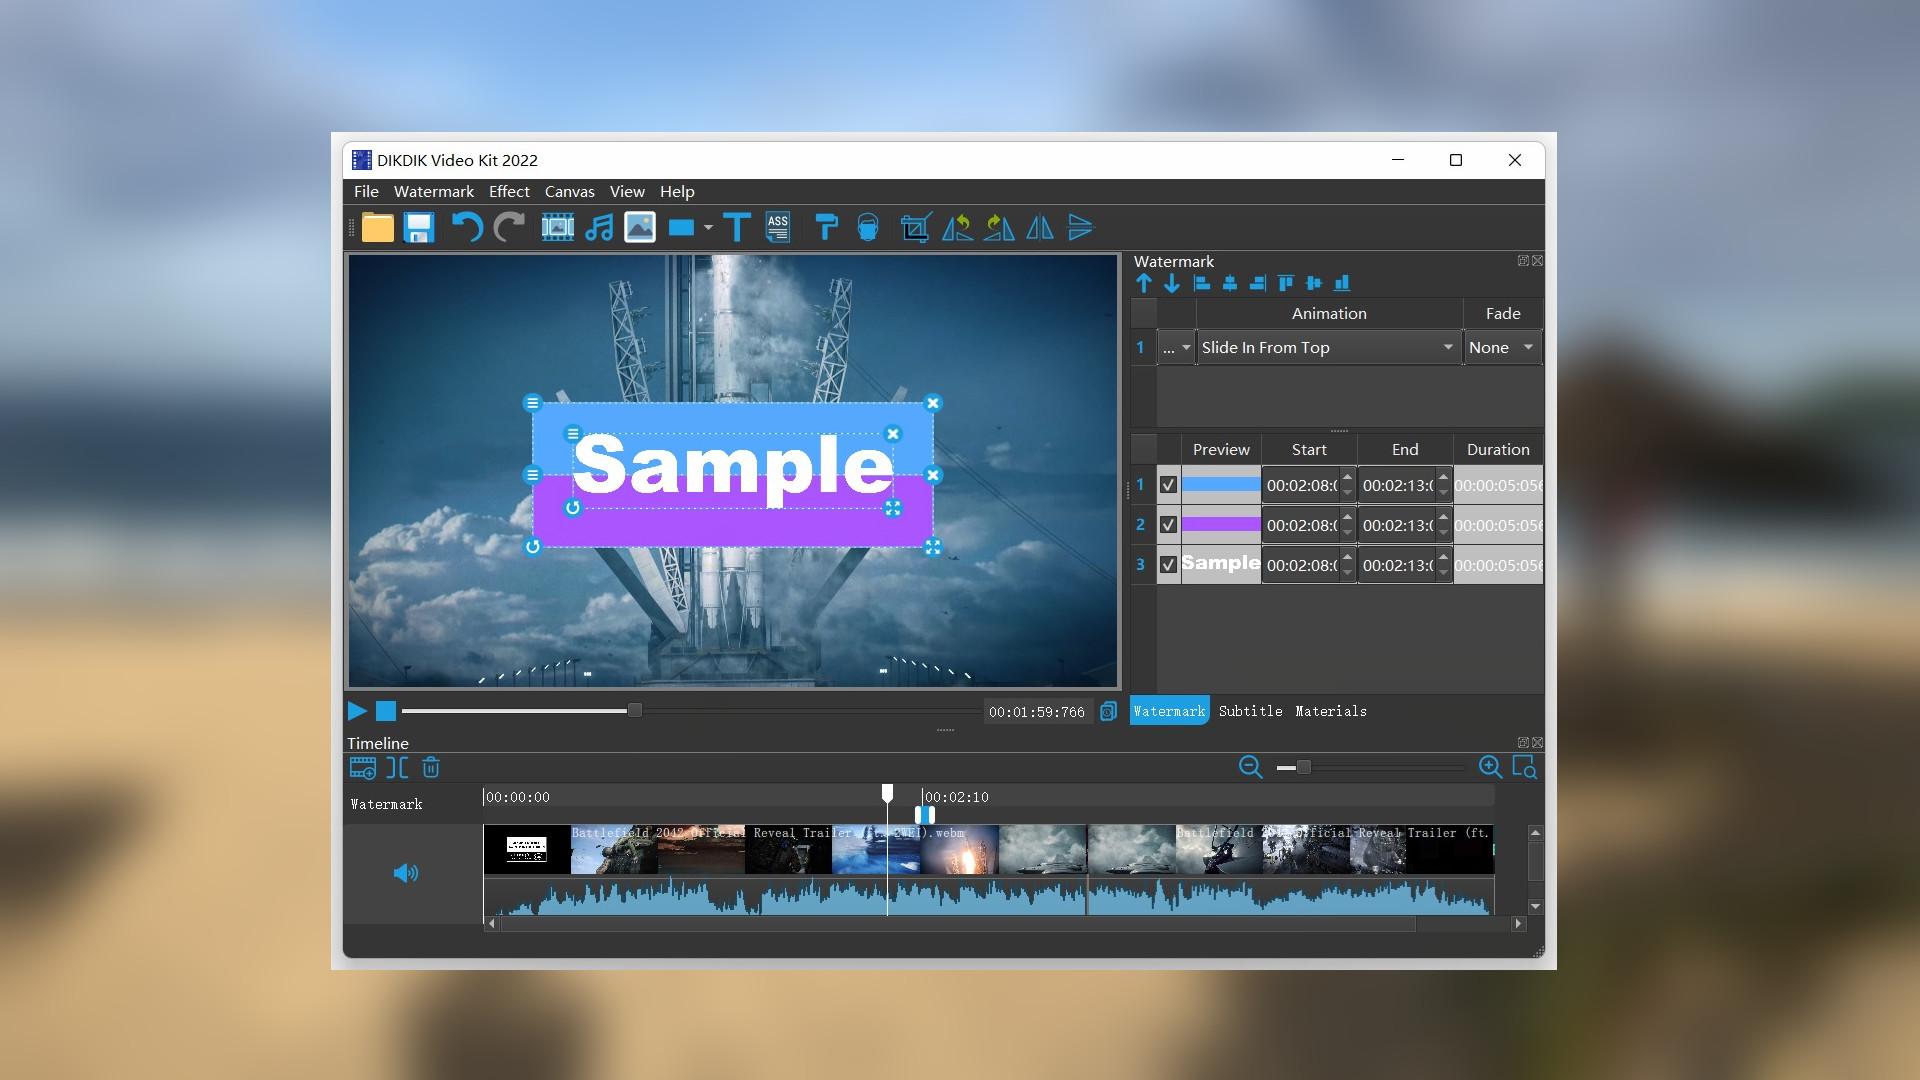Uncheck watermark row 3 with Sample preview

1167,564
